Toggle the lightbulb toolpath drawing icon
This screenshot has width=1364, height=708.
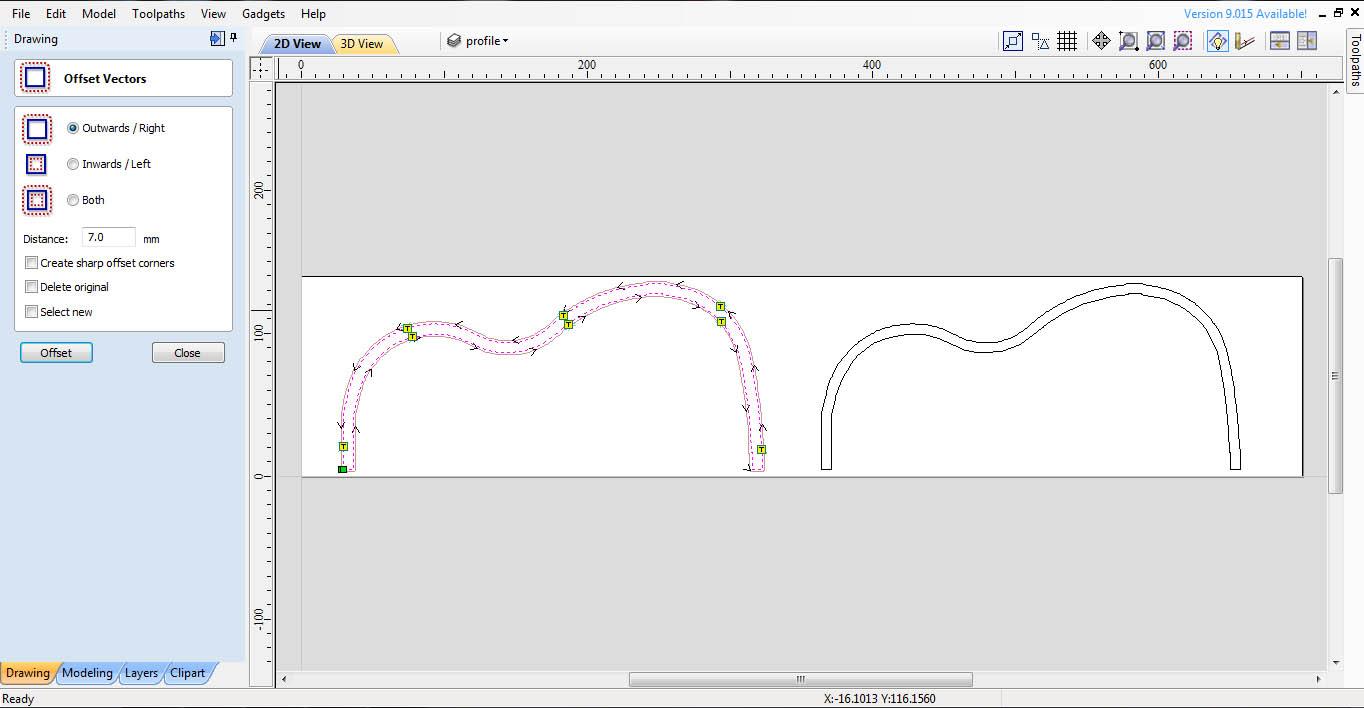(1217, 41)
